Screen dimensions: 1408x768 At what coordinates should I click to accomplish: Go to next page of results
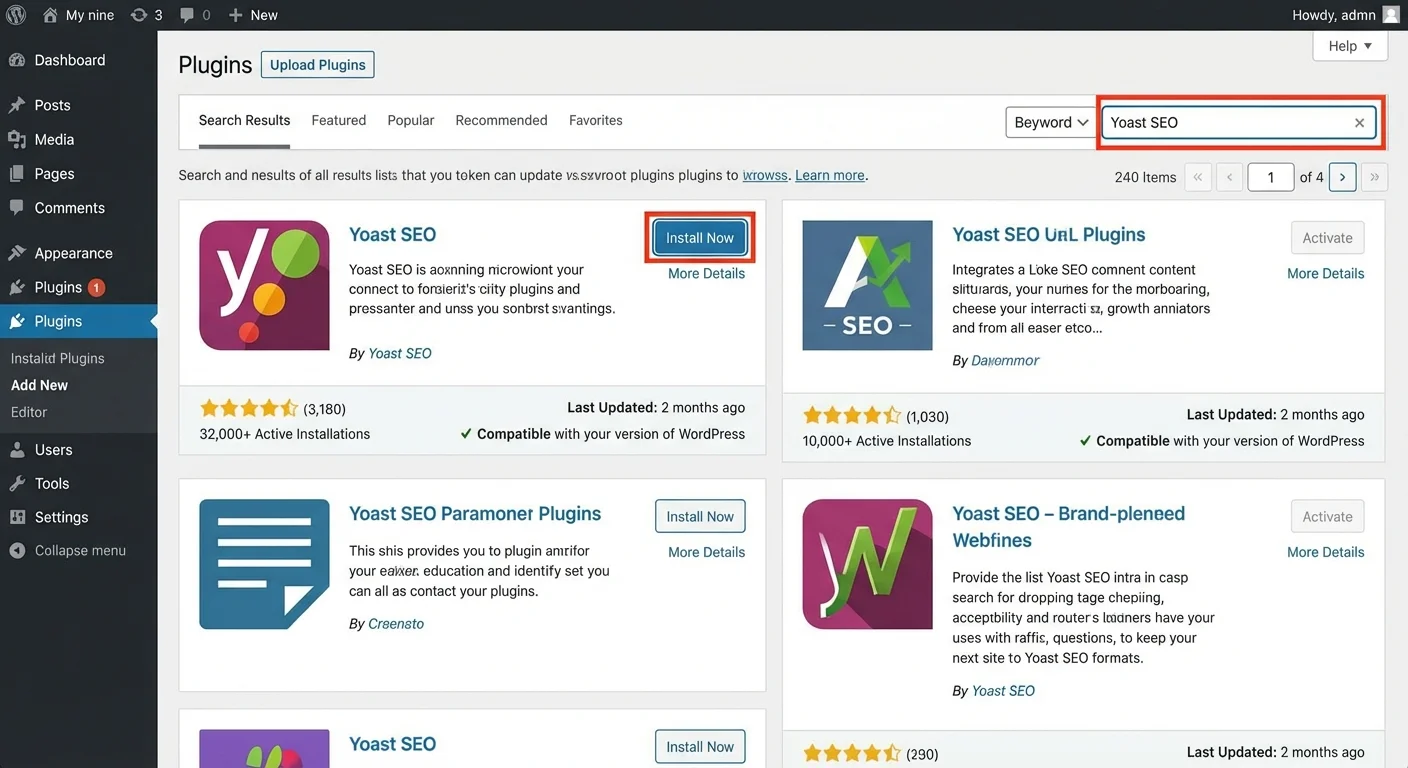point(1342,177)
